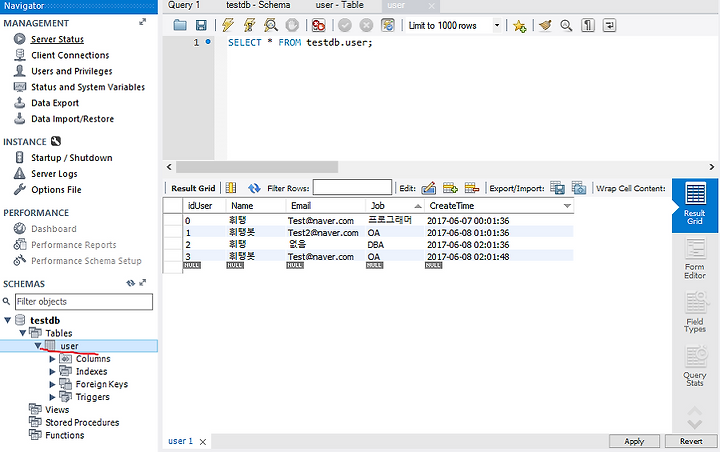This screenshot has width=720, height=452.
Task: Beautify the query with the broom icon
Action: pyautogui.click(x=545, y=25)
